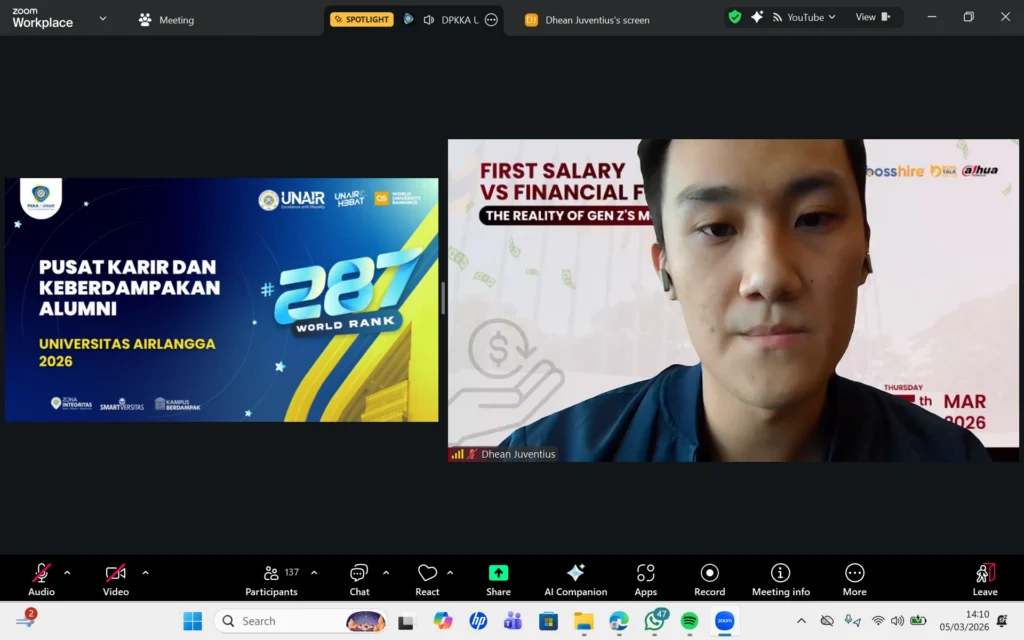Select the shared slide about Pusat Karir

(x=221, y=300)
